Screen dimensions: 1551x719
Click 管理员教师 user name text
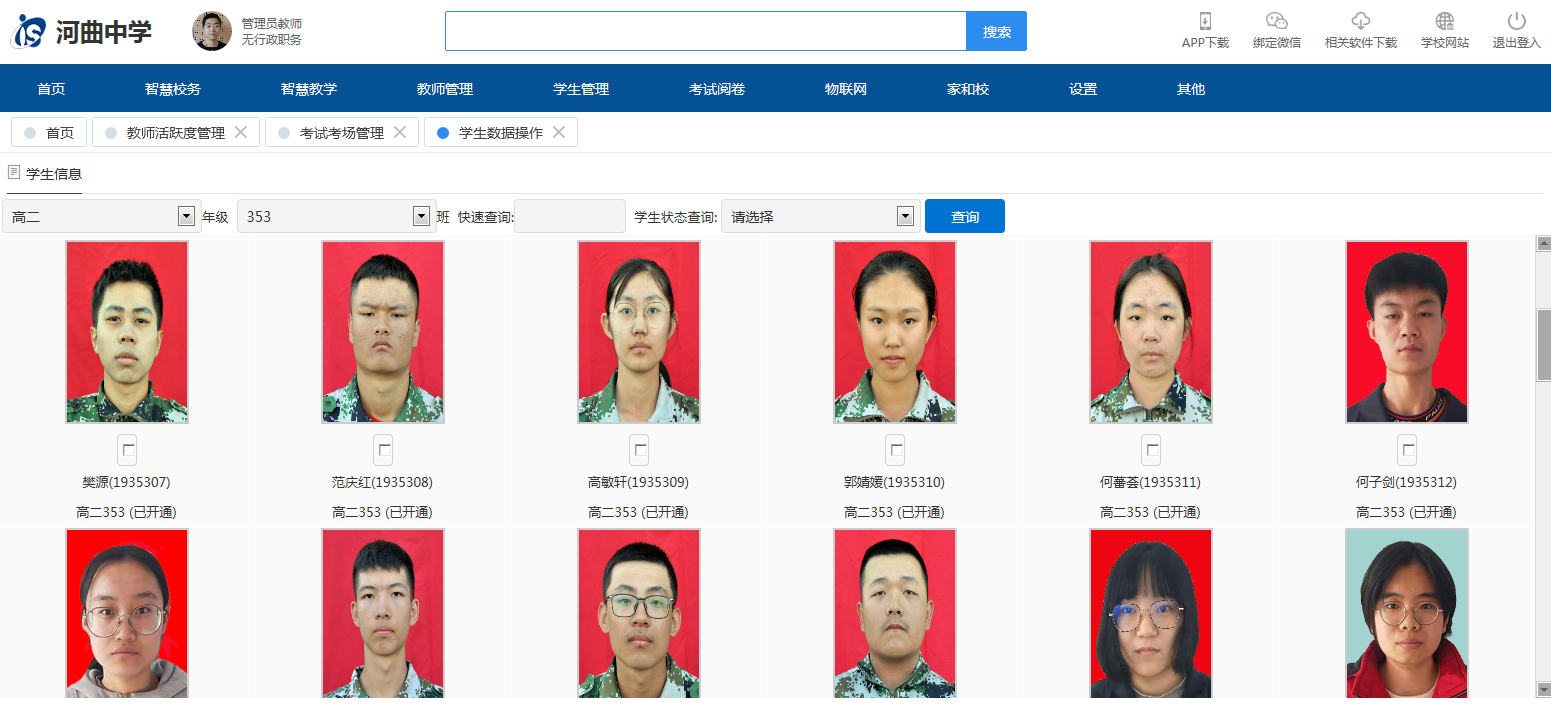pos(272,23)
